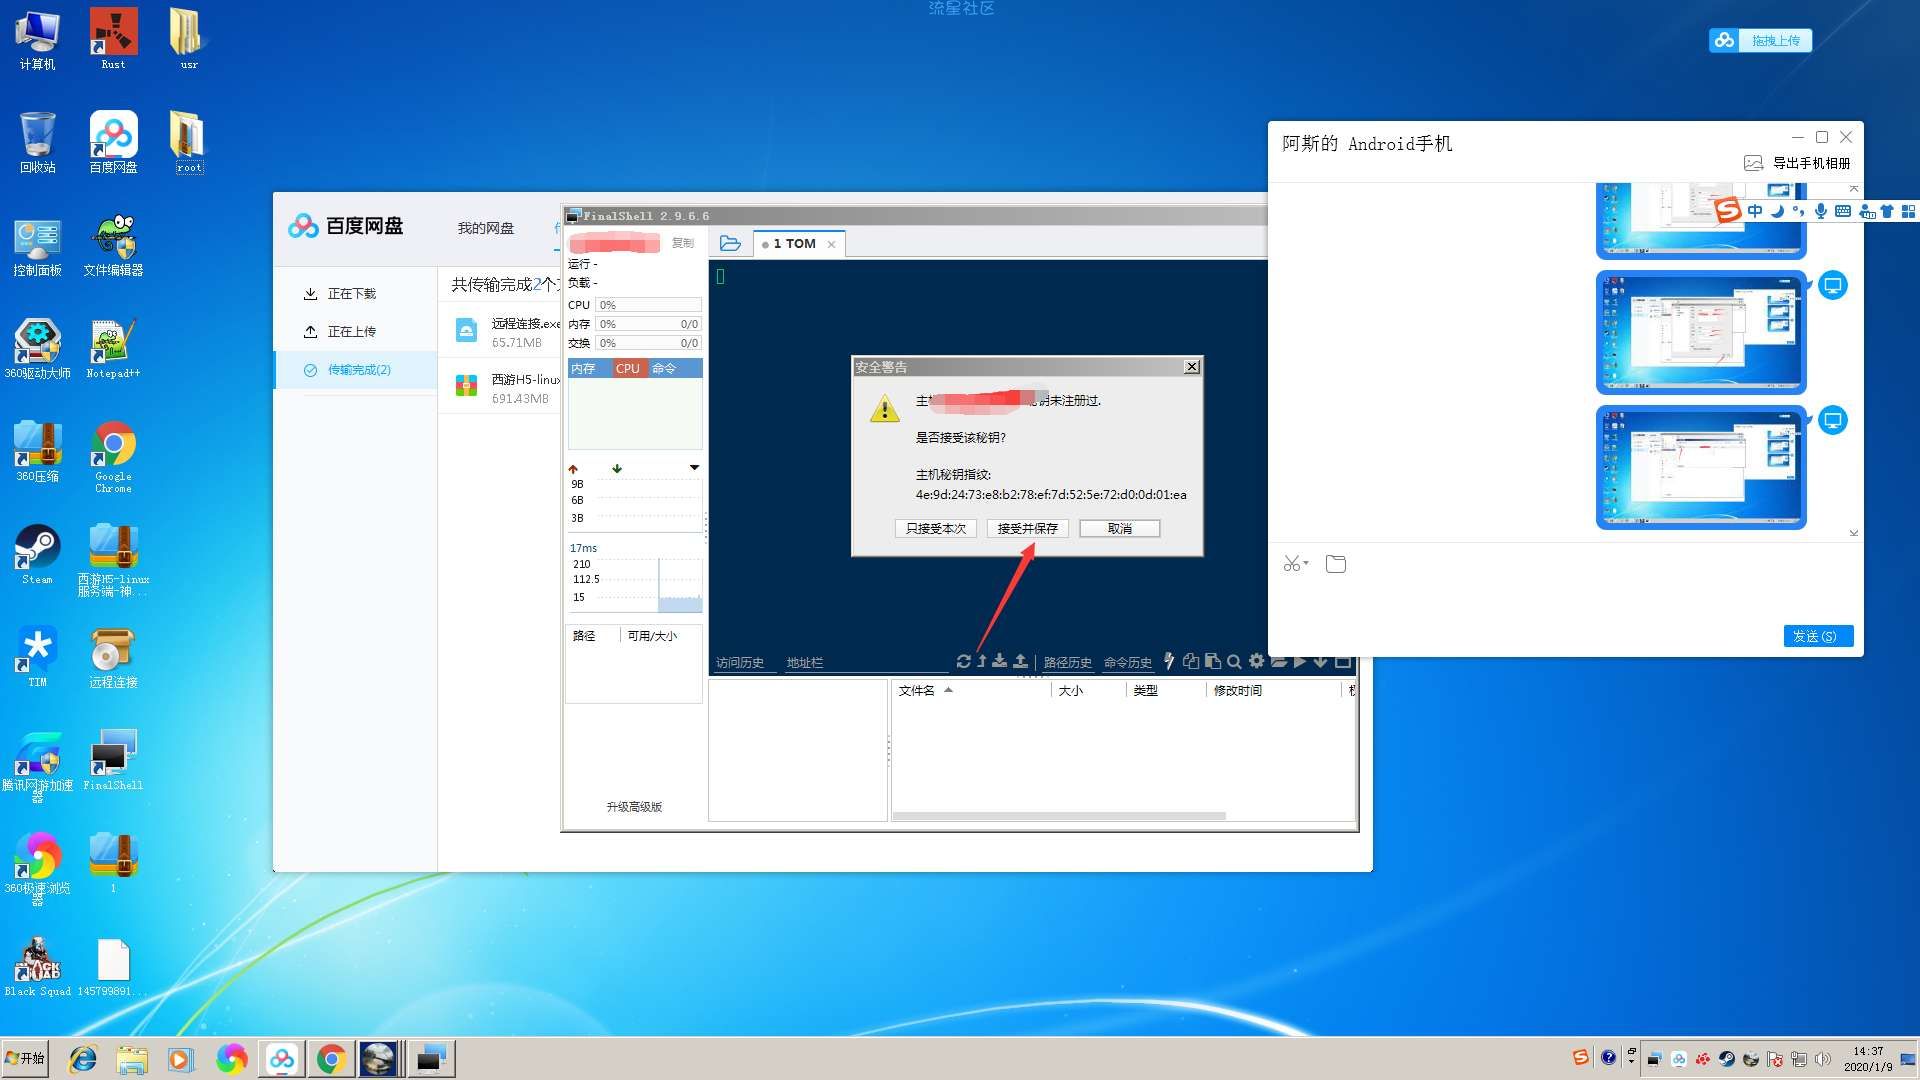Open the Steam desktop shortcut
Viewport: 1920px width, 1080px height.
click(x=37, y=555)
